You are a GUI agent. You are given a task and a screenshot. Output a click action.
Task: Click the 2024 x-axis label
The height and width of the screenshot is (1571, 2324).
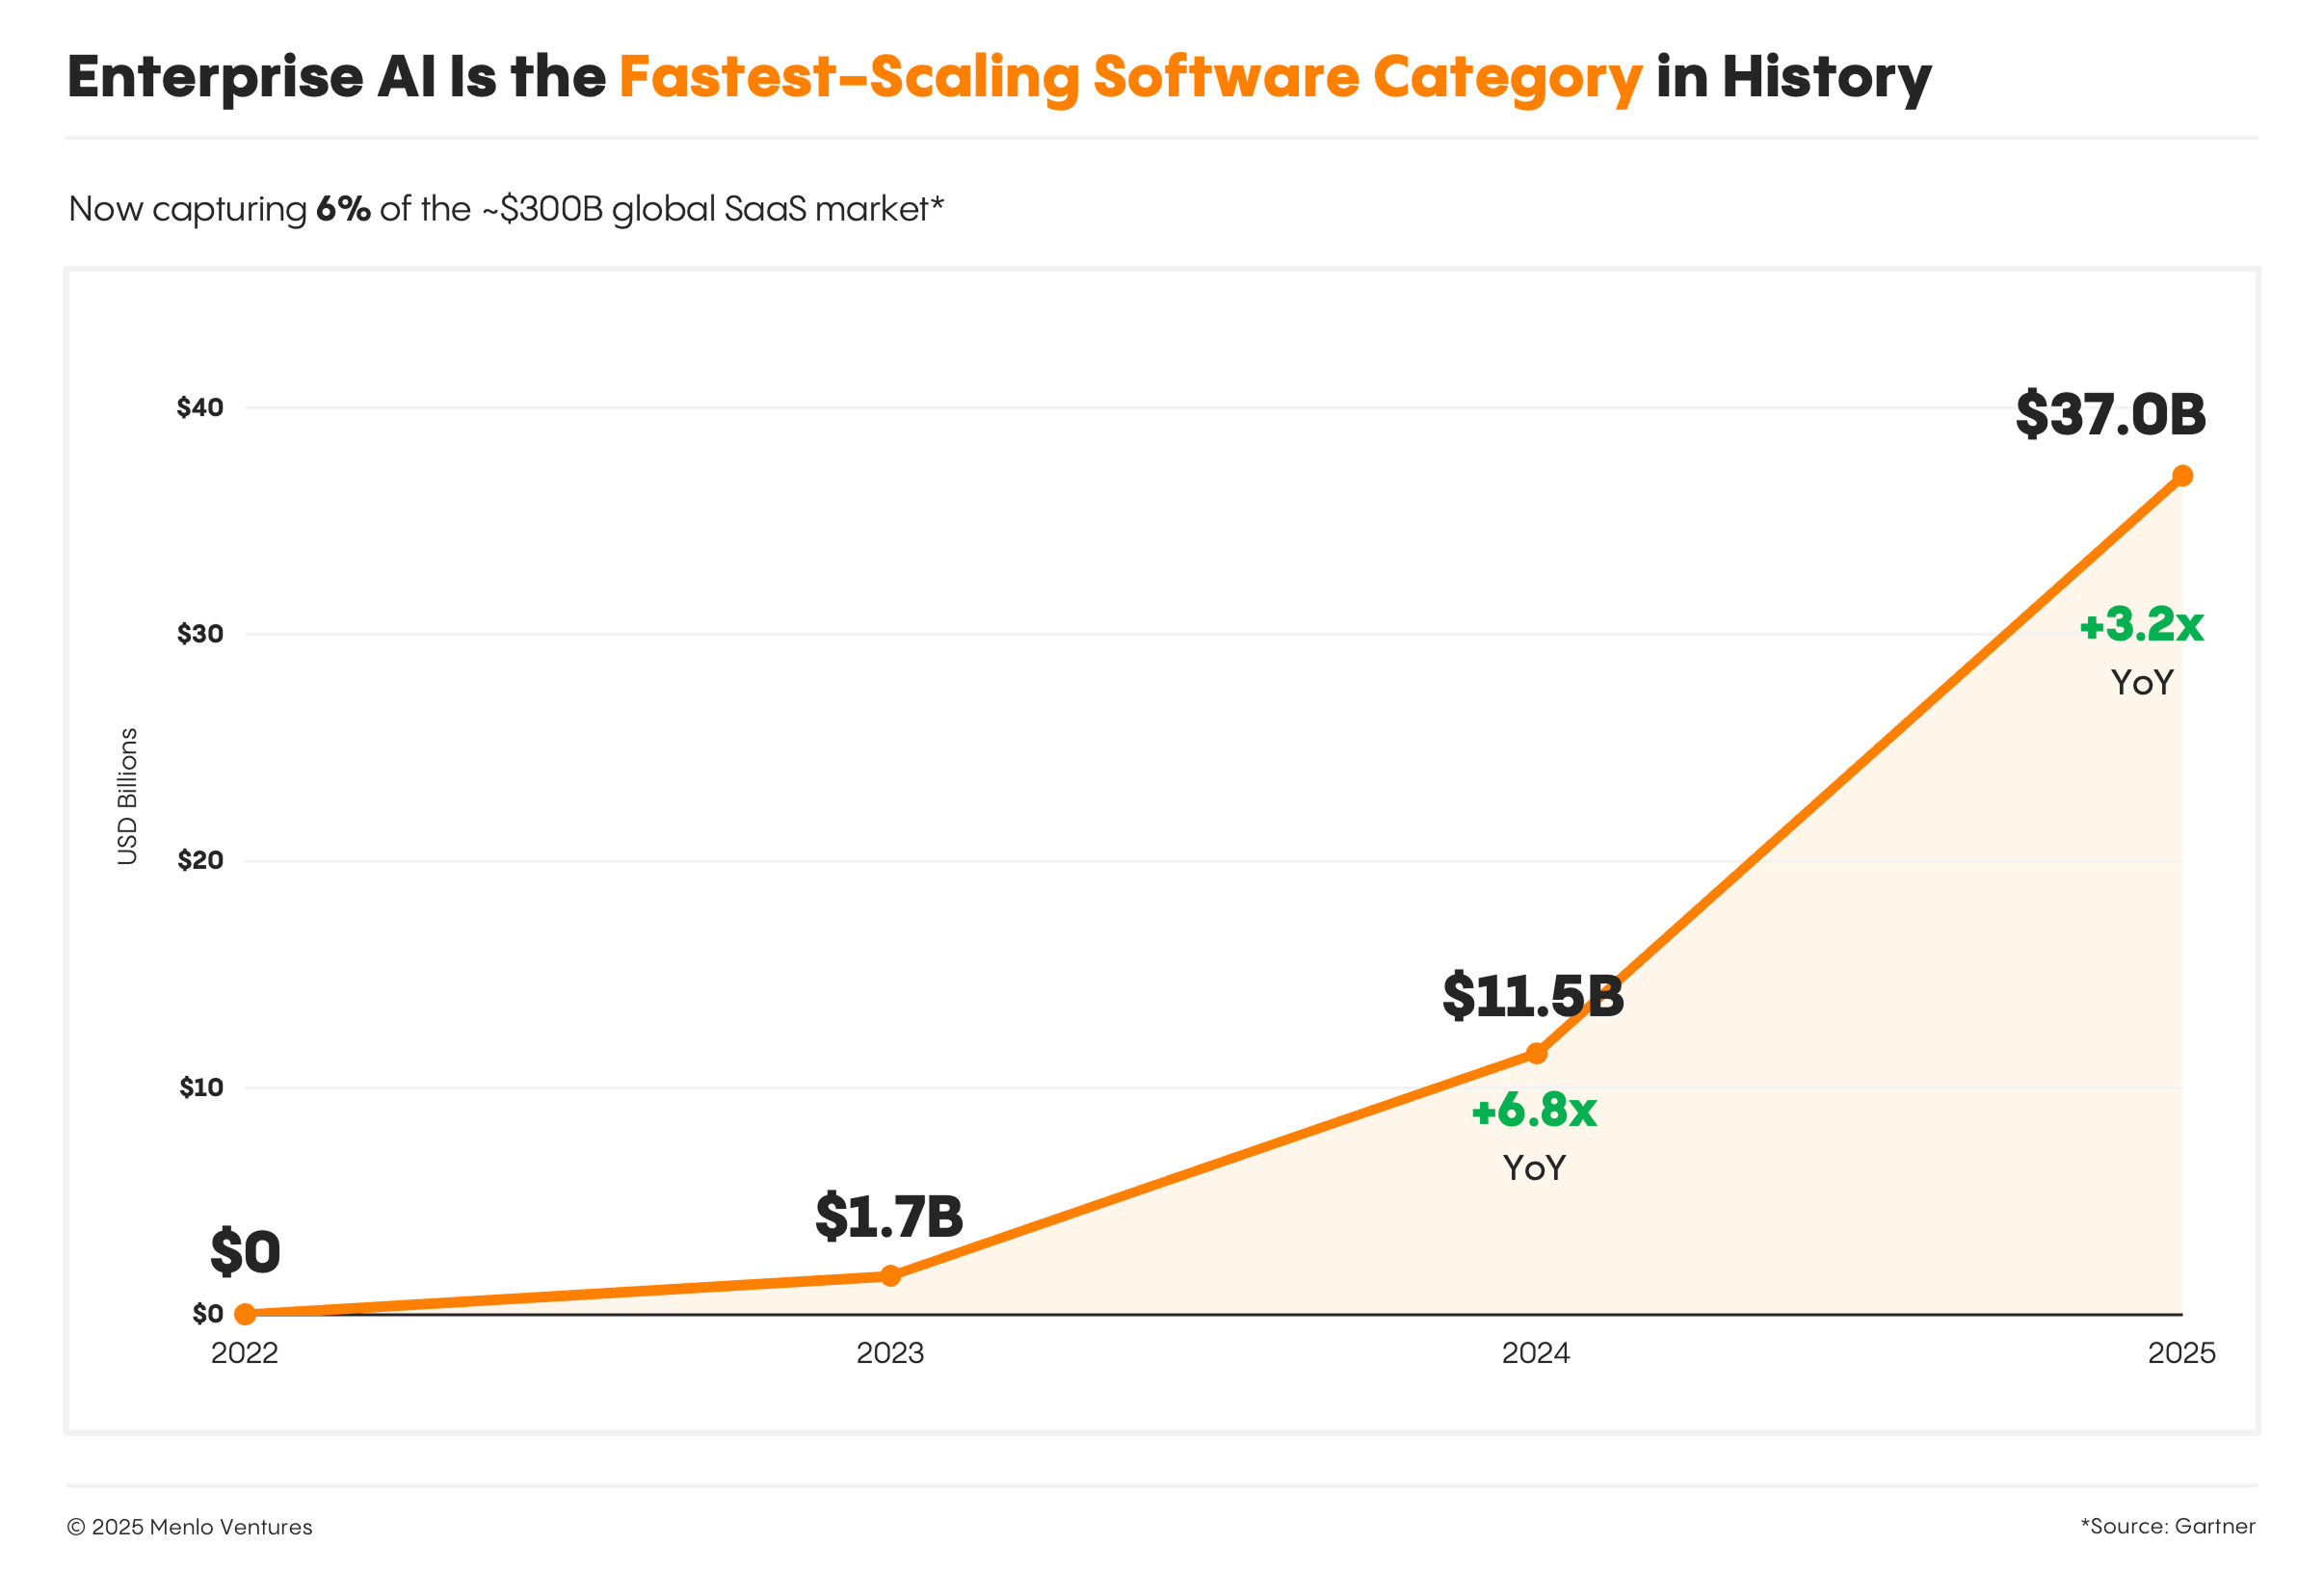tap(1536, 1353)
